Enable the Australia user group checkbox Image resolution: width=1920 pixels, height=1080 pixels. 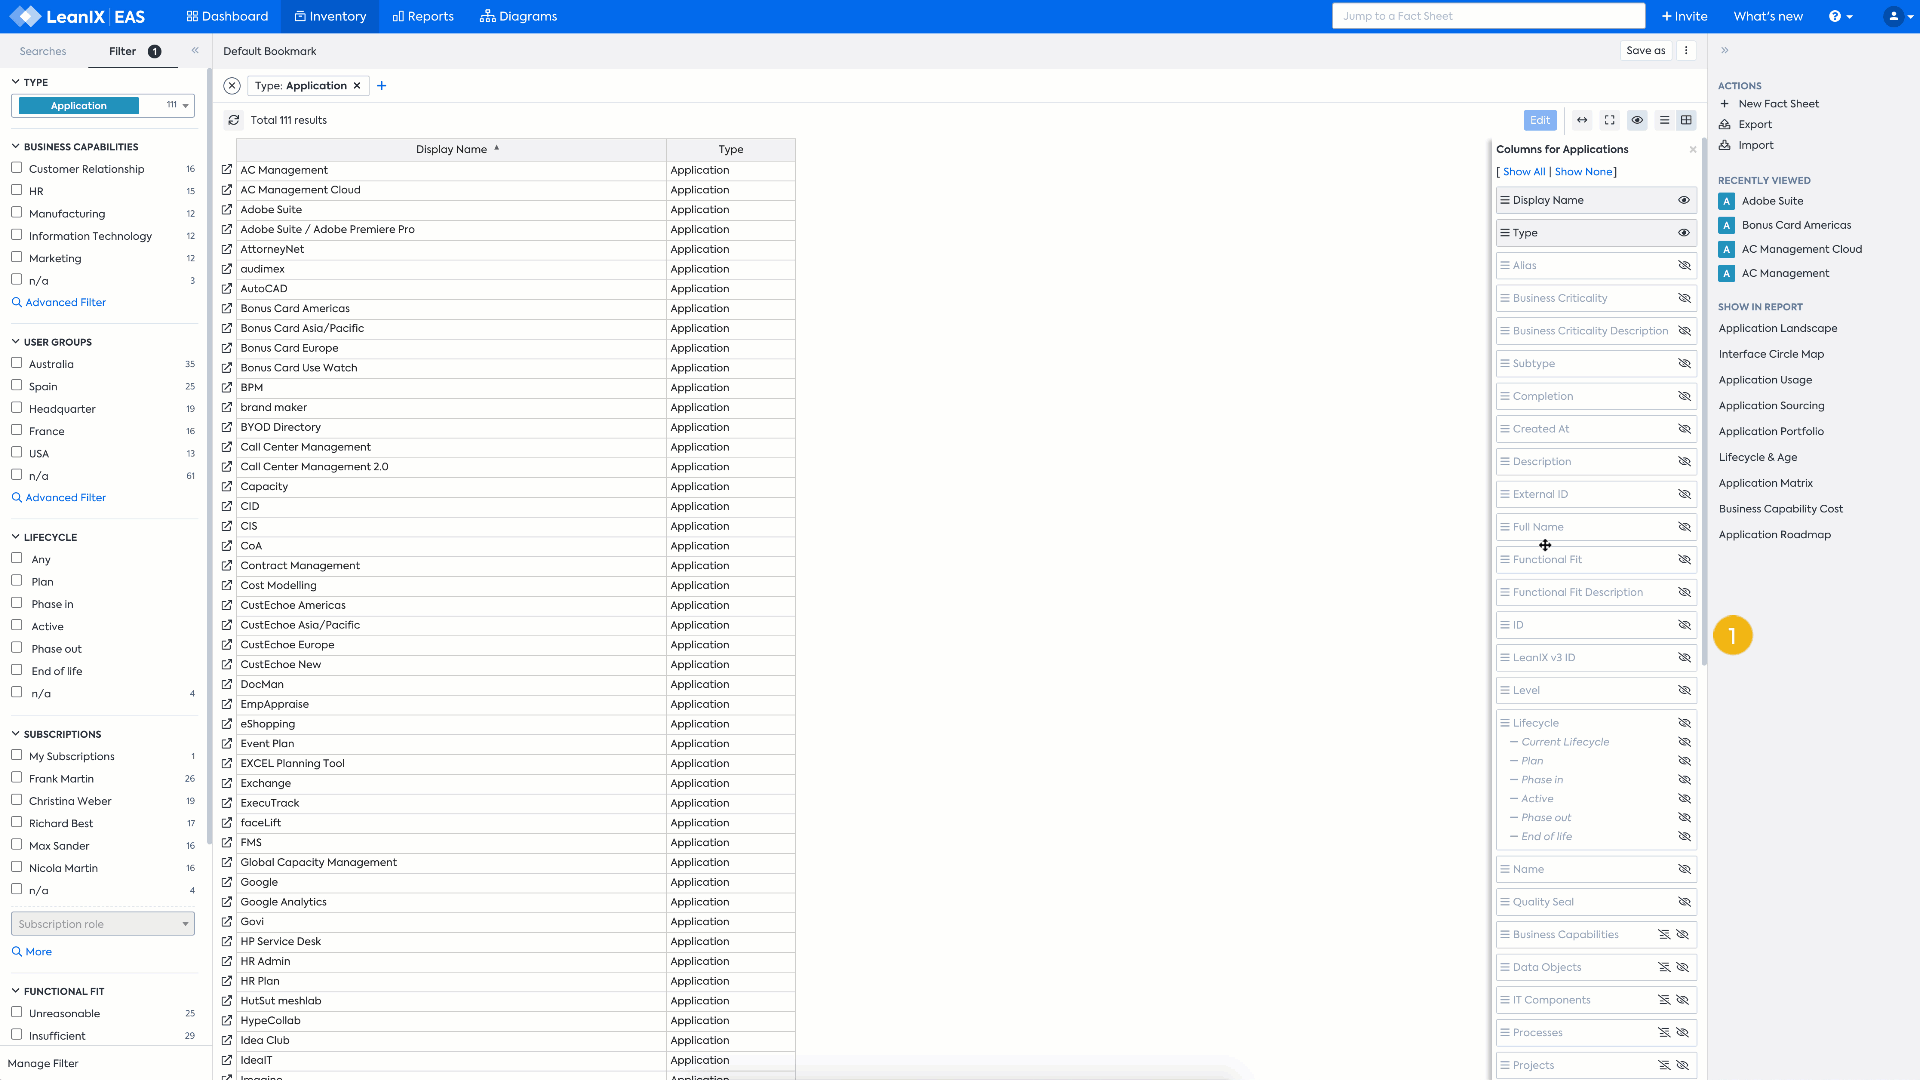point(17,364)
